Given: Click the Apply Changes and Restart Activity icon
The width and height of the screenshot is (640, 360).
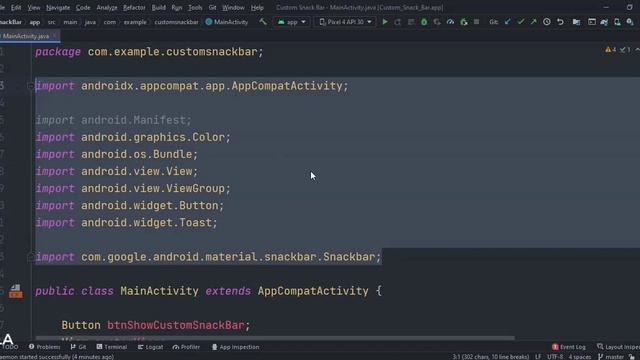Looking at the screenshot, I should coord(398,22).
